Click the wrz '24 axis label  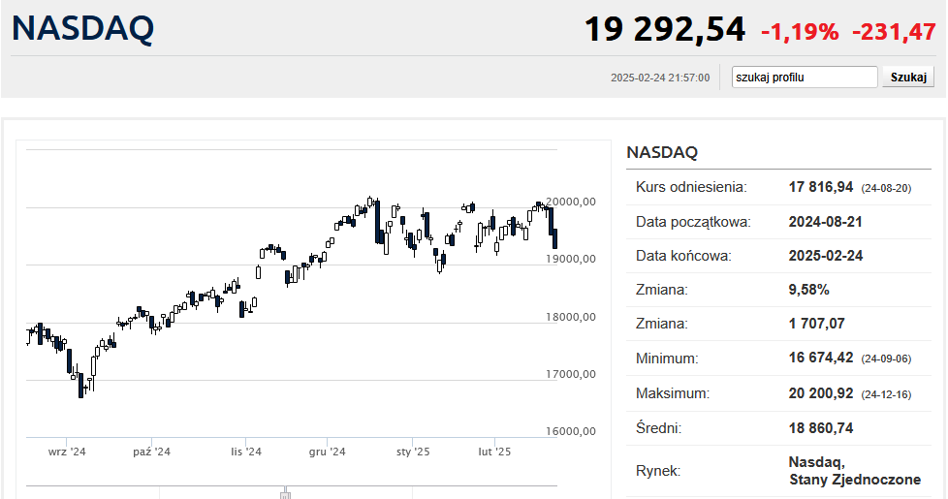[67, 452]
